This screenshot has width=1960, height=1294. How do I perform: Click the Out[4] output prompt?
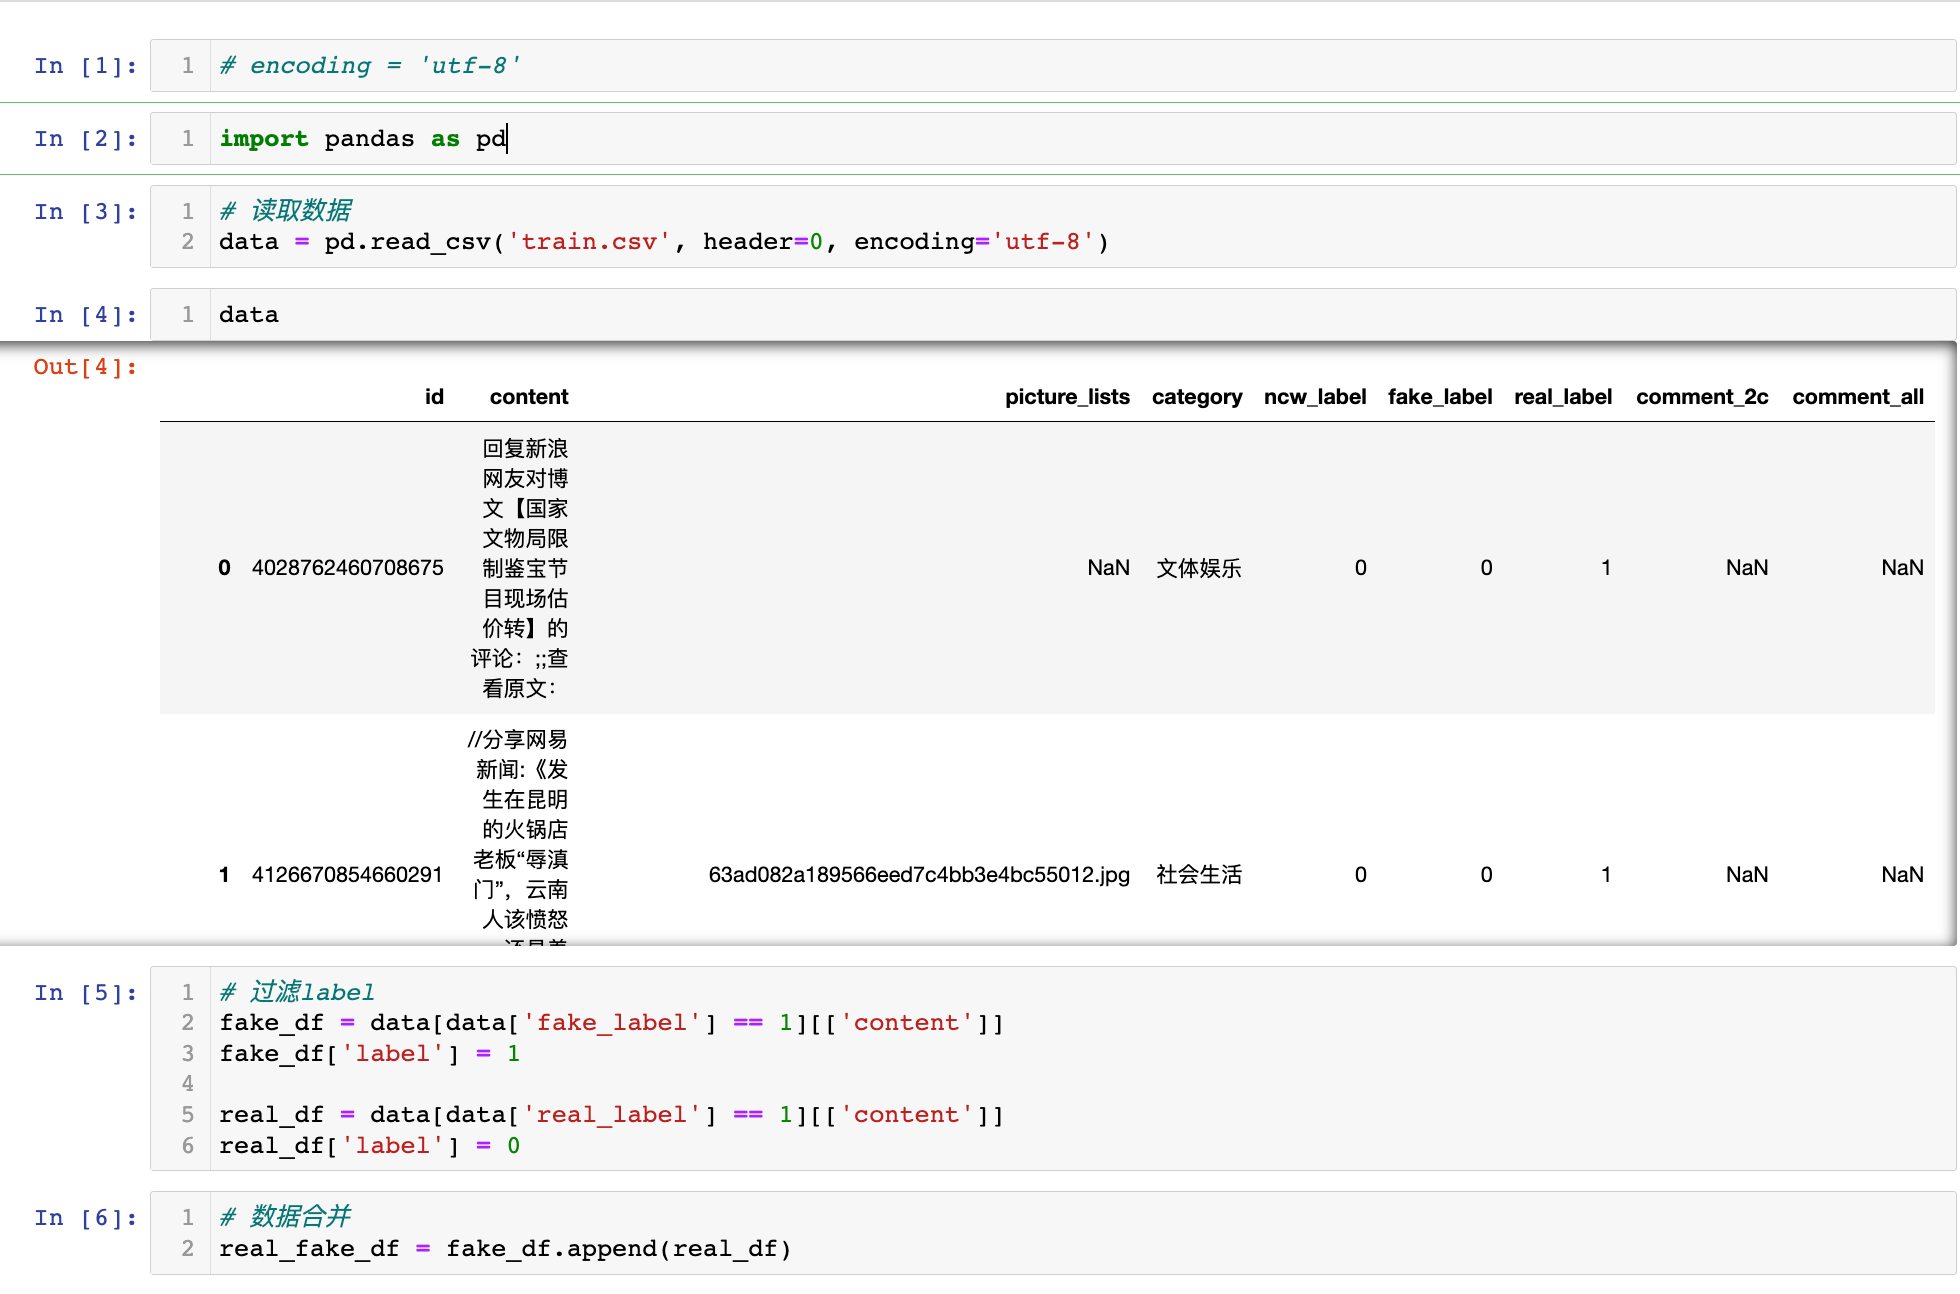84,367
